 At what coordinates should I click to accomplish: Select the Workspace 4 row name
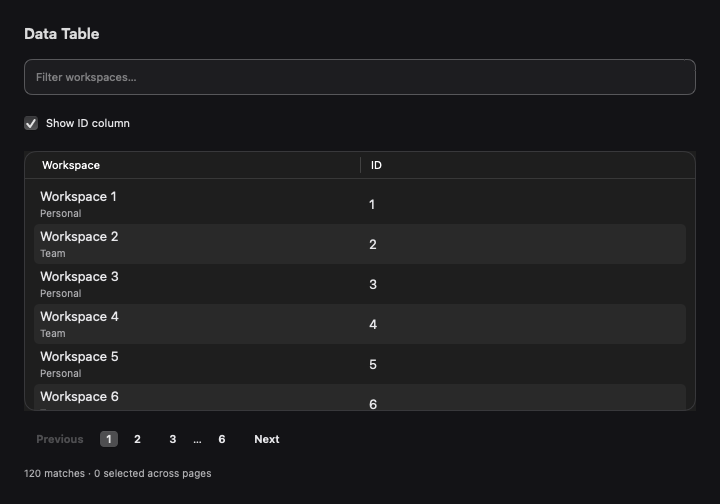79,316
